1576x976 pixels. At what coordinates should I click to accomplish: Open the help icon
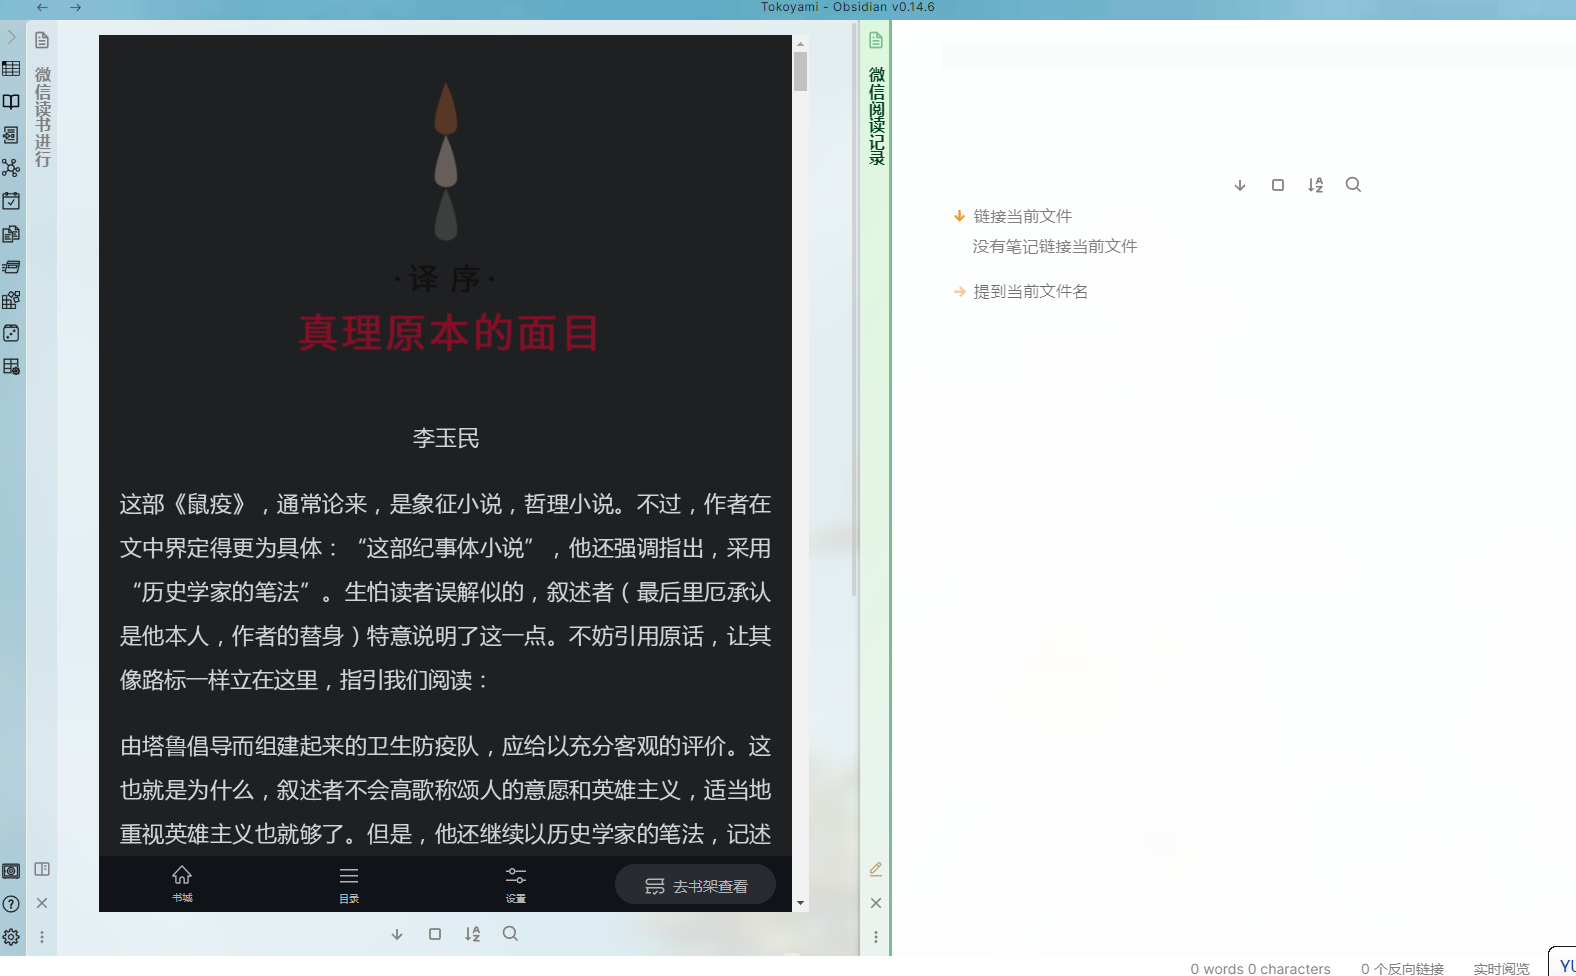point(11,904)
